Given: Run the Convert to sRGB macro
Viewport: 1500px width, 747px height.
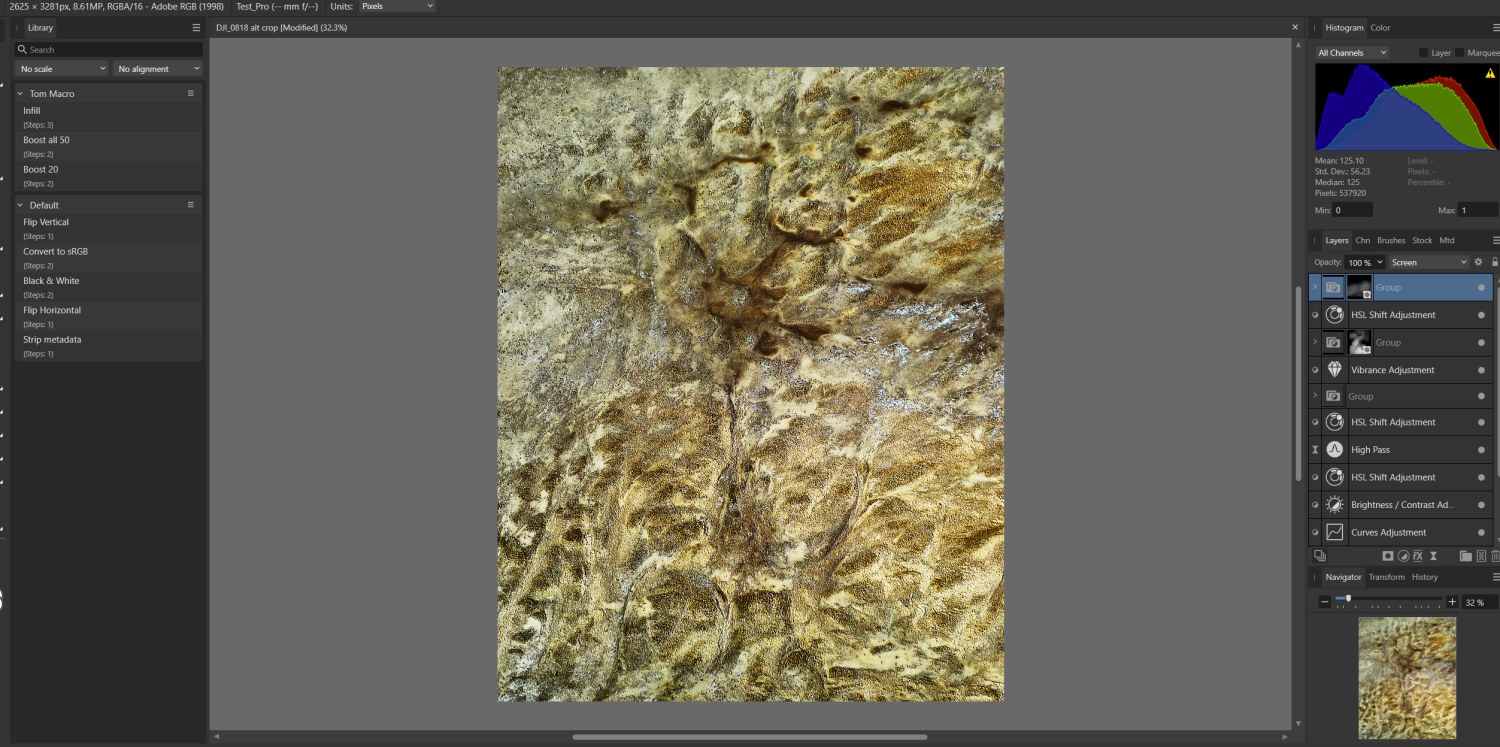Looking at the screenshot, I should click(x=109, y=258).
